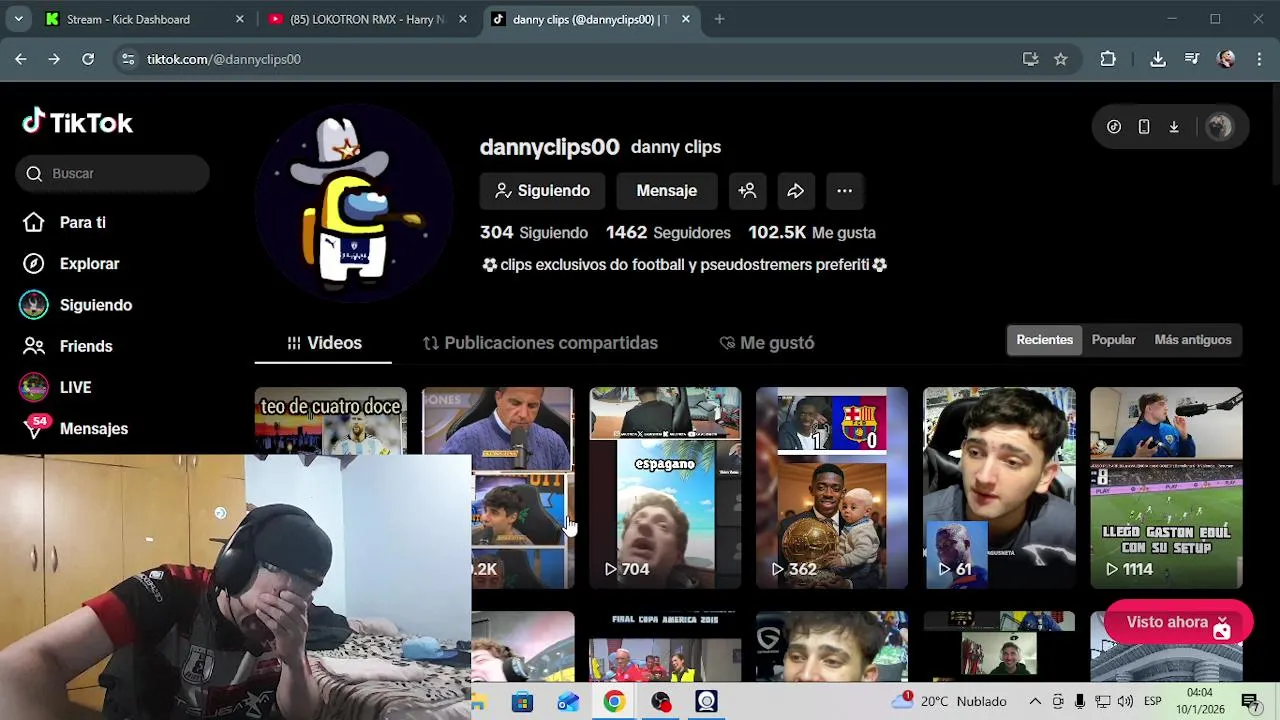Viewport: 1280px width, 720px height.
Task: Open the account avatar in TikTok header
Action: pos(1219,127)
